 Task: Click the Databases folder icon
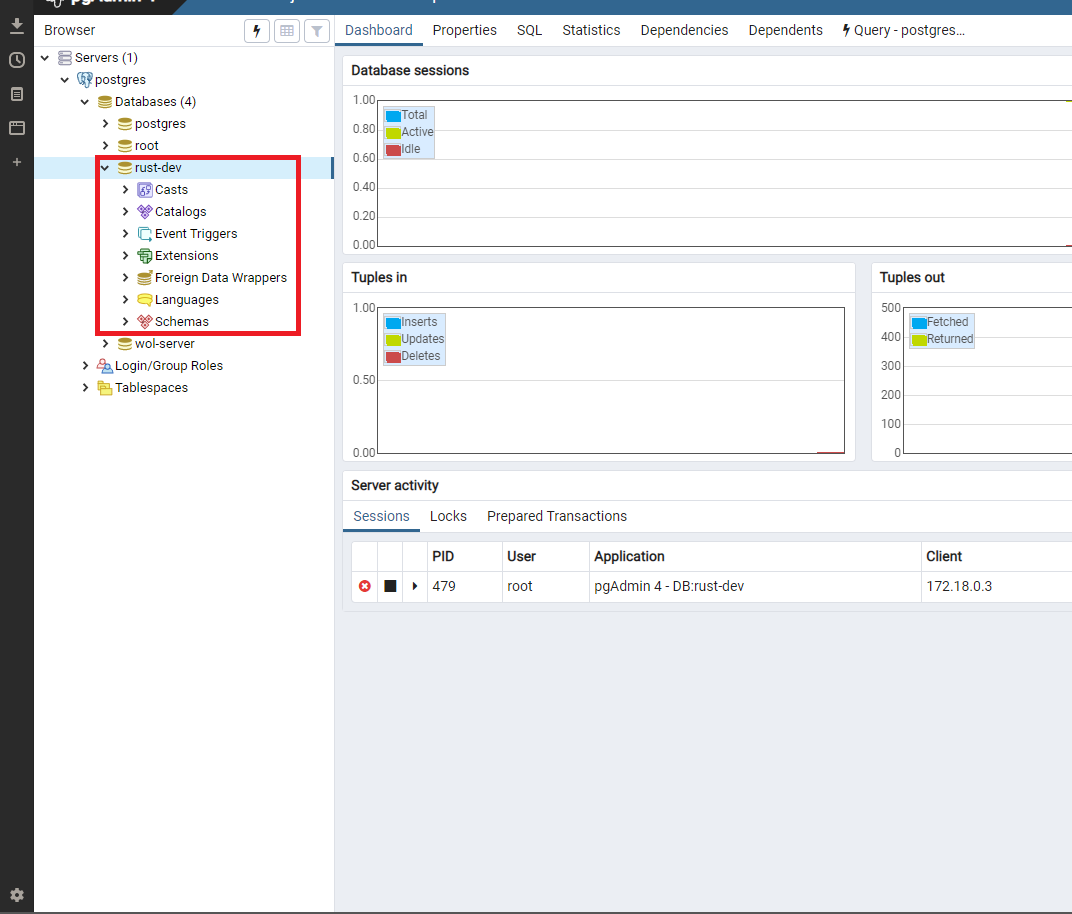(105, 102)
